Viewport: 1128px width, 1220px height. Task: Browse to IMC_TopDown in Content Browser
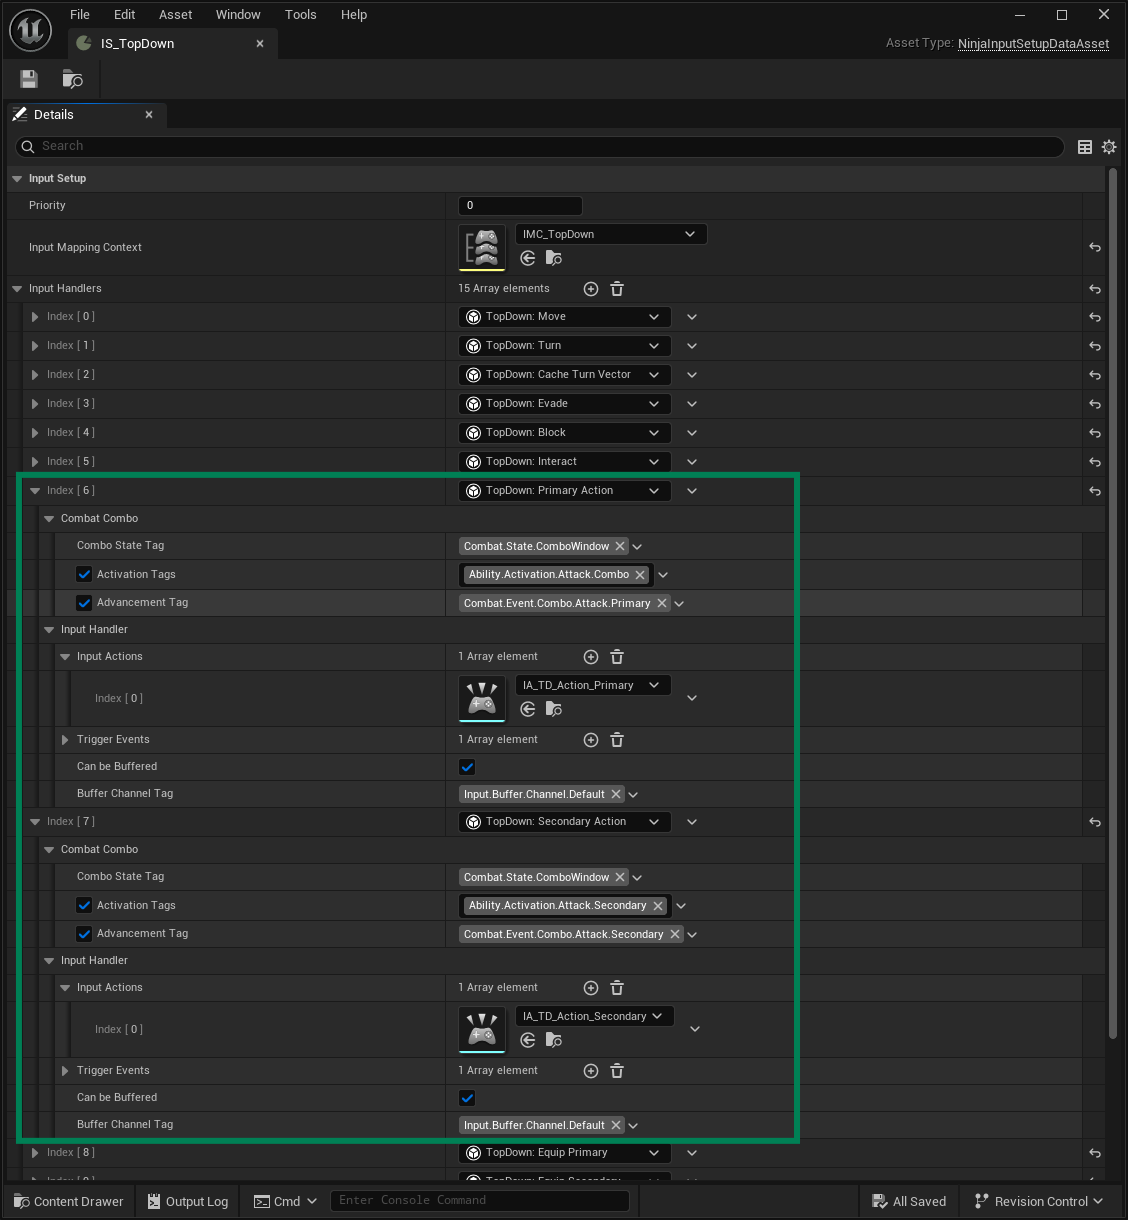point(554,258)
